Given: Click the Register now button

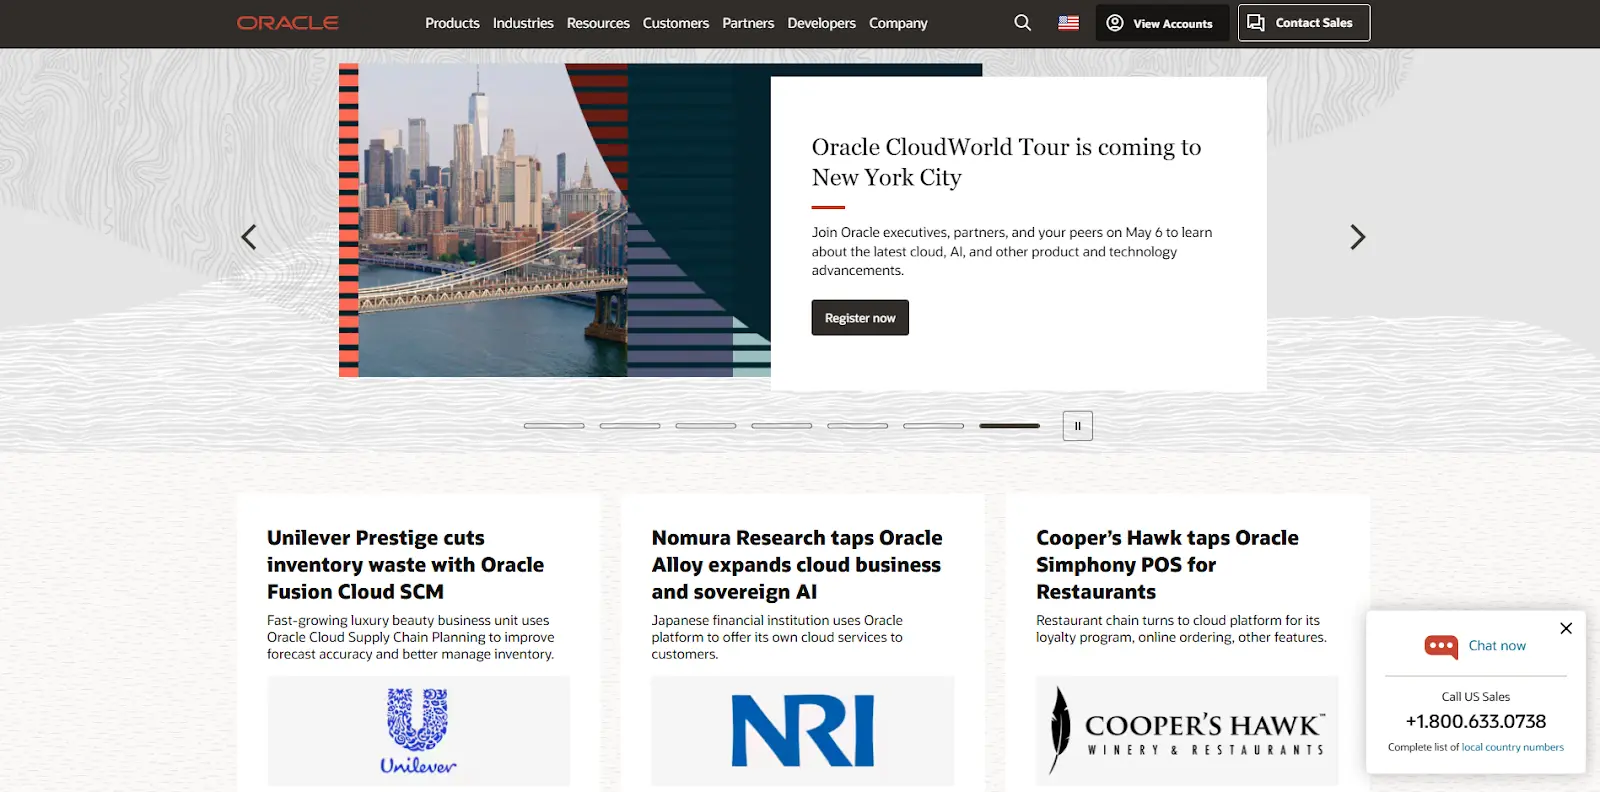Looking at the screenshot, I should coord(860,318).
